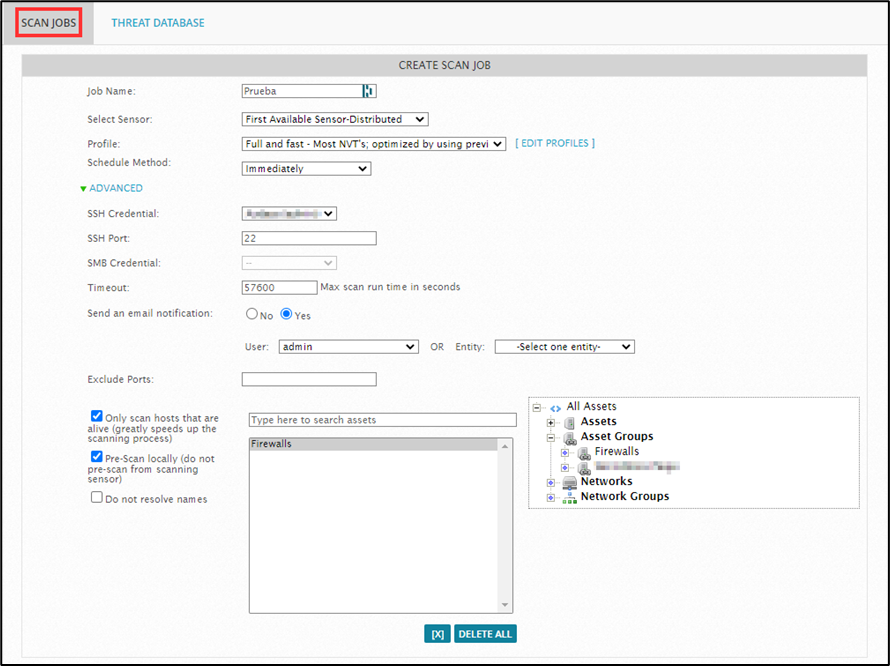Click the Firewalls group icon in tree

coord(583,452)
